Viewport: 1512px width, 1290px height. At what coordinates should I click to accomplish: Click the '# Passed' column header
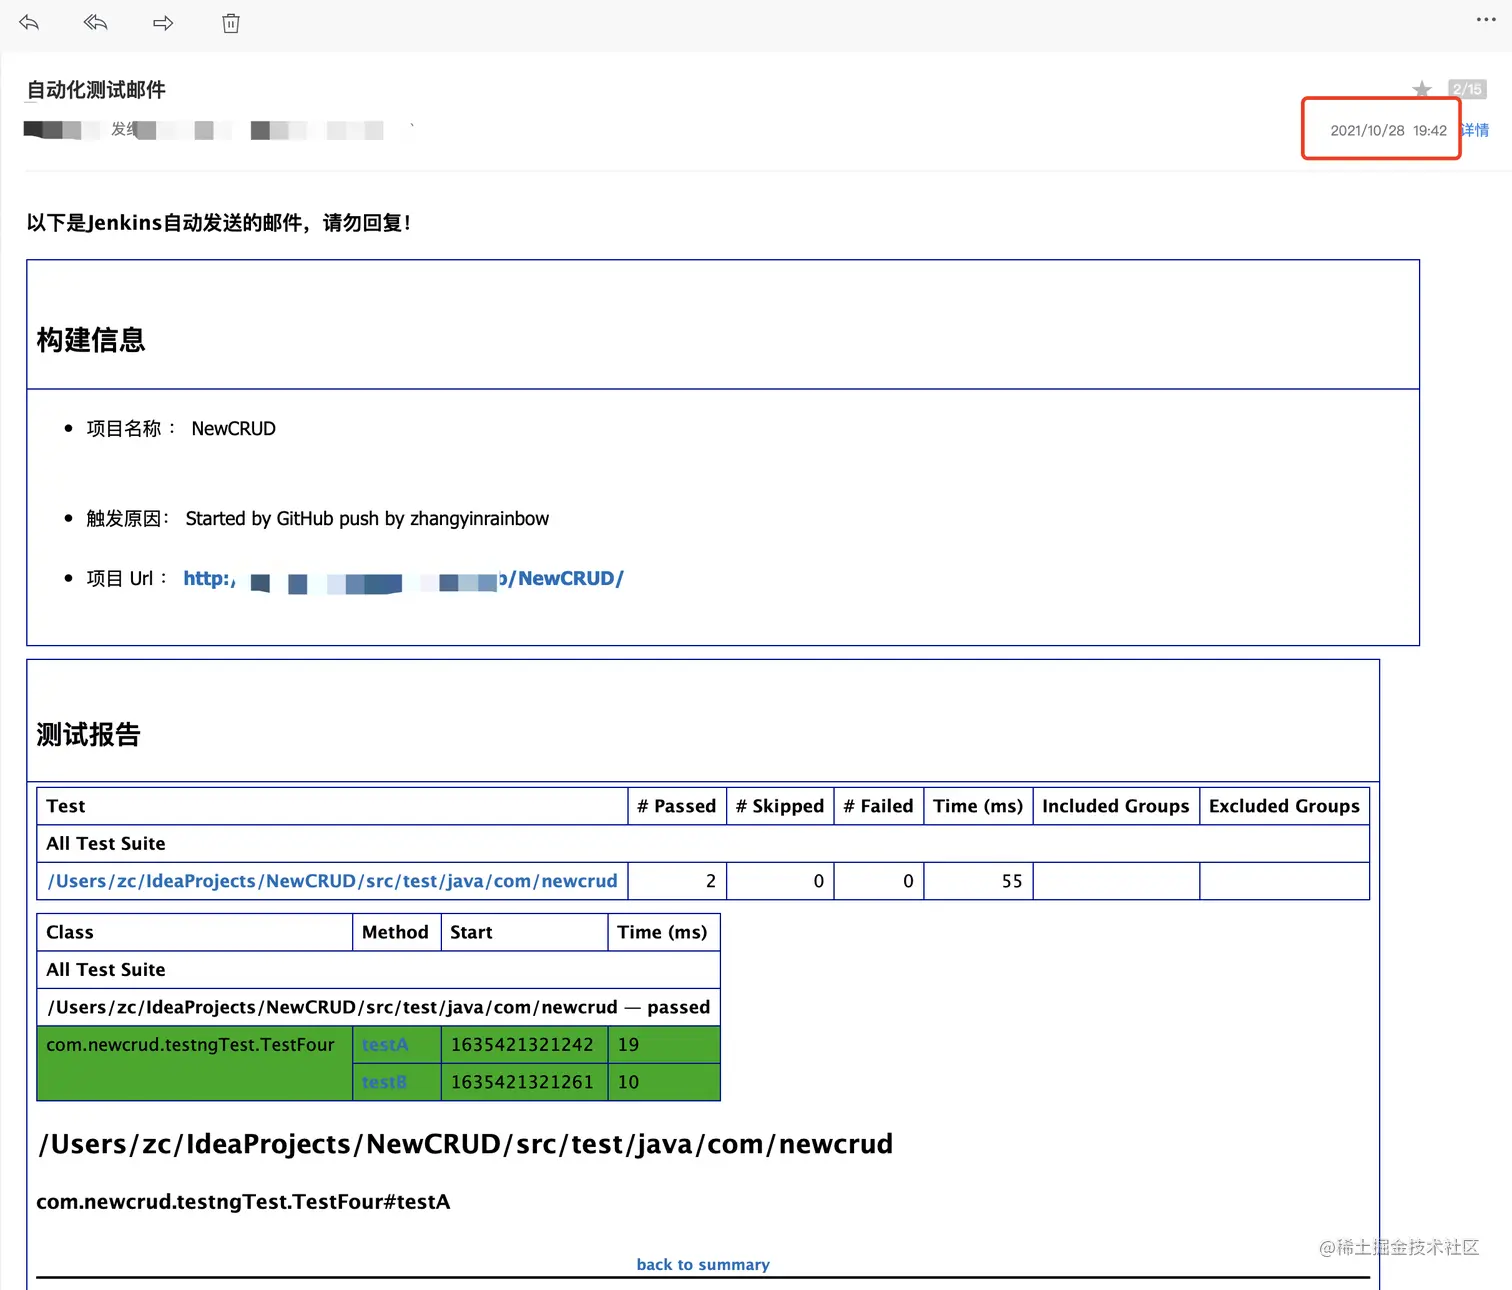click(677, 806)
